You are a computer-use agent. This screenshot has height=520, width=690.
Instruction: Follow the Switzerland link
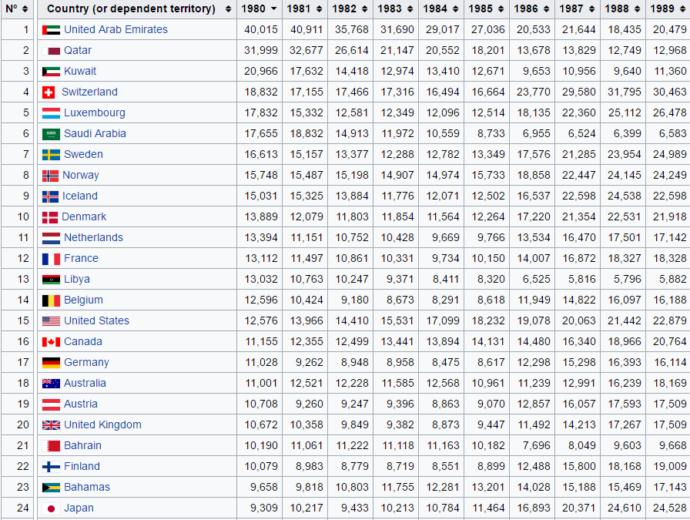pos(89,92)
